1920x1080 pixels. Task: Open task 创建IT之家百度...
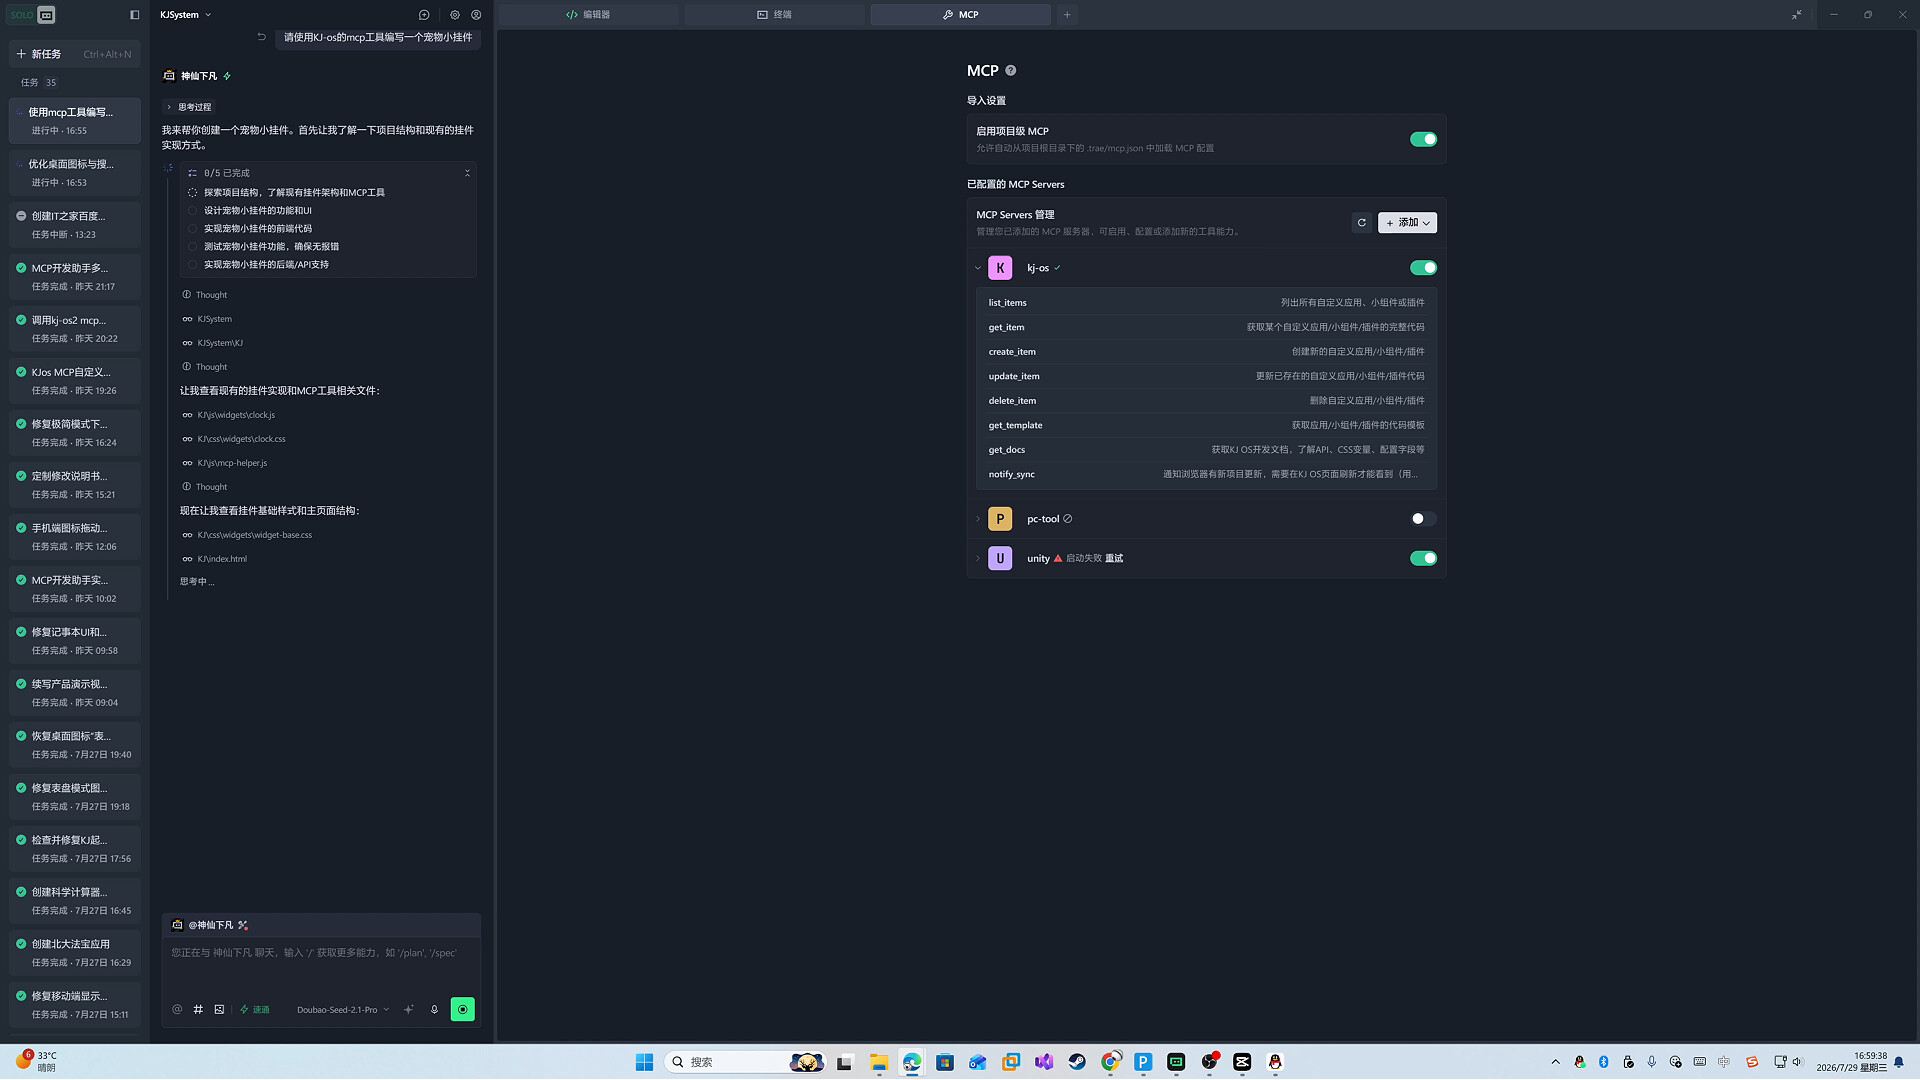pos(75,225)
